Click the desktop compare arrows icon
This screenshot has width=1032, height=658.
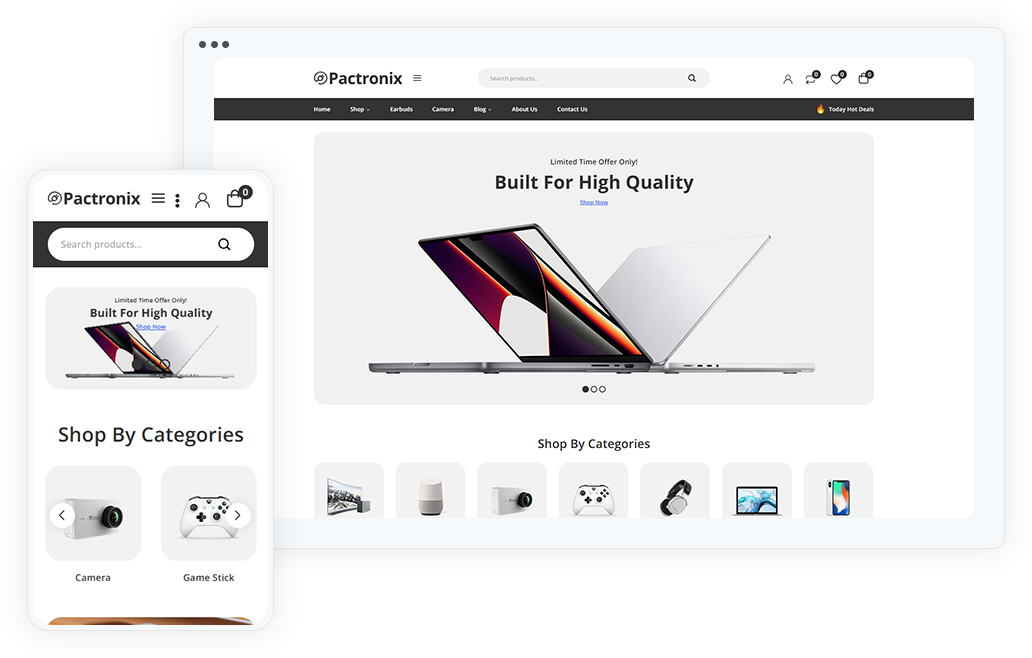[811, 79]
